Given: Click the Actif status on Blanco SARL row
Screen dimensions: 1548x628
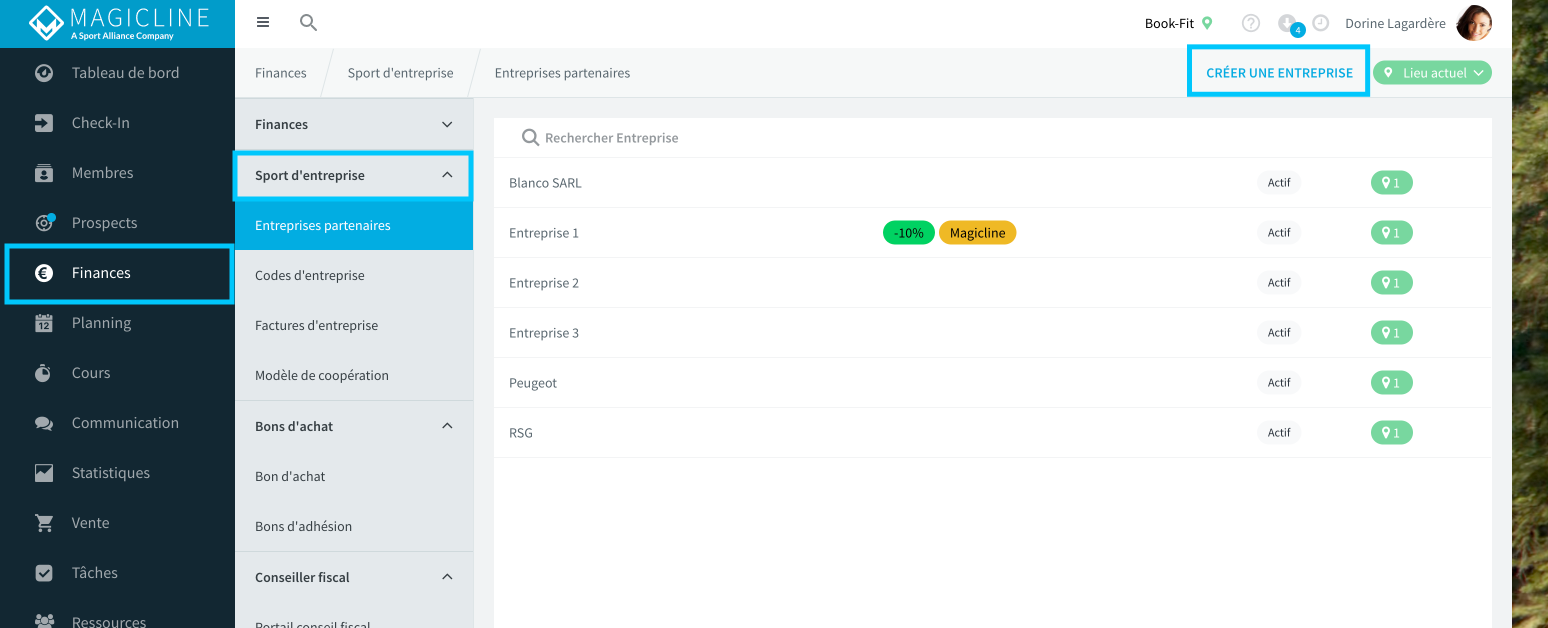Looking at the screenshot, I should pyautogui.click(x=1279, y=183).
